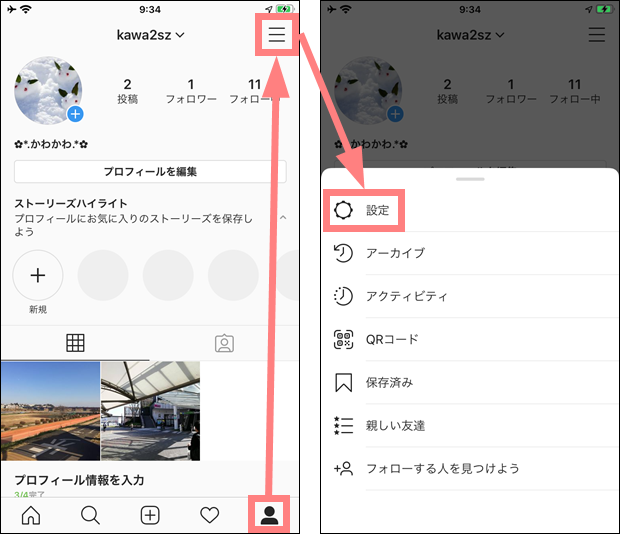The width and height of the screenshot is (620, 534).
Task: Switch to the grid posts tab
Action: point(75,343)
